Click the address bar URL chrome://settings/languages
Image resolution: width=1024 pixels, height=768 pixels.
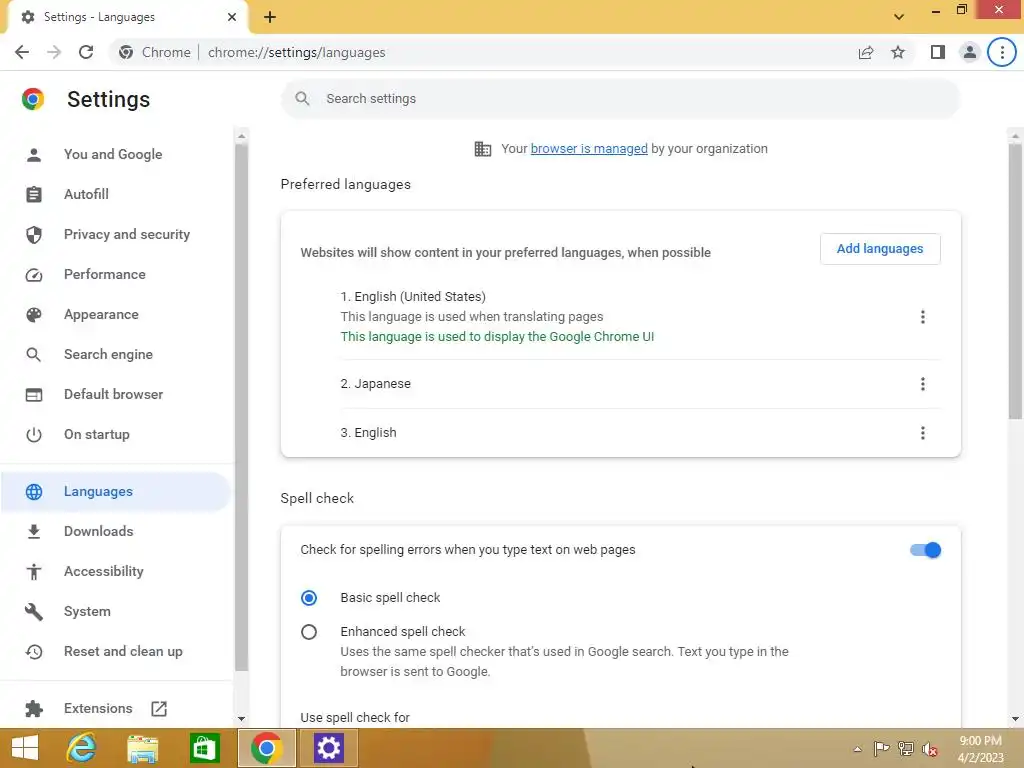[x=296, y=52]
